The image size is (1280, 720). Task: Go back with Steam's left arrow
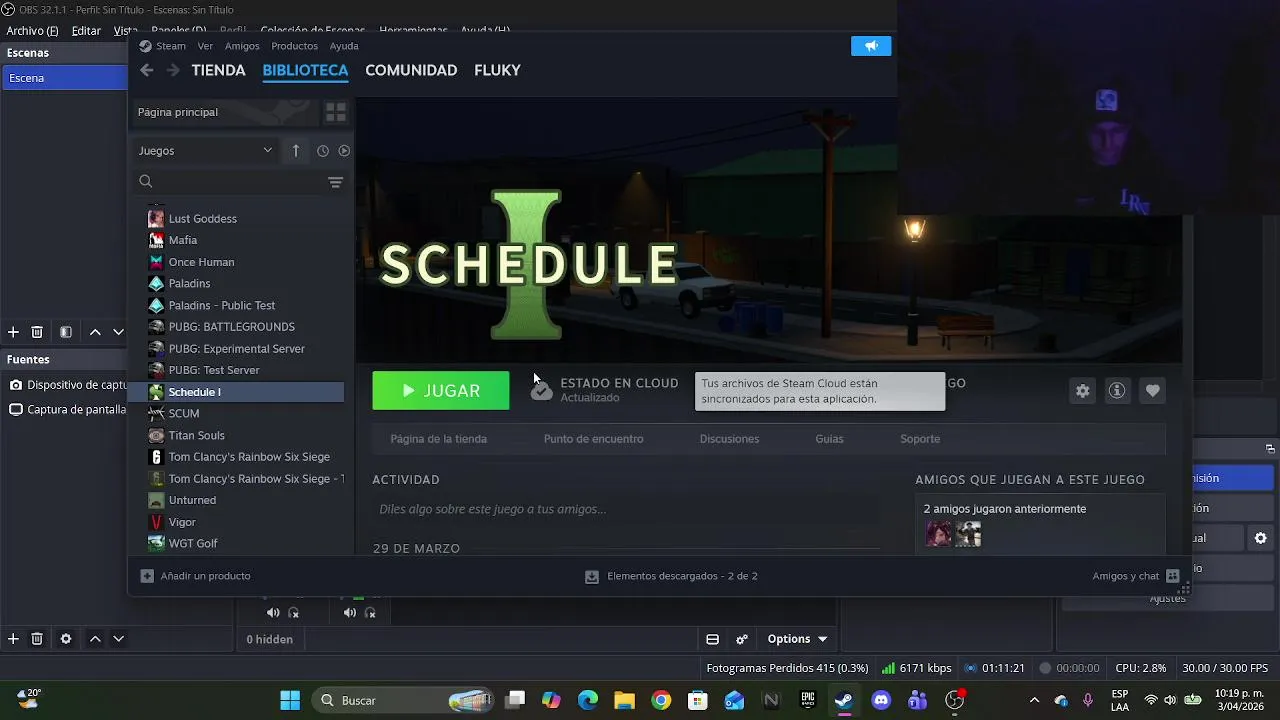point(147,70)
